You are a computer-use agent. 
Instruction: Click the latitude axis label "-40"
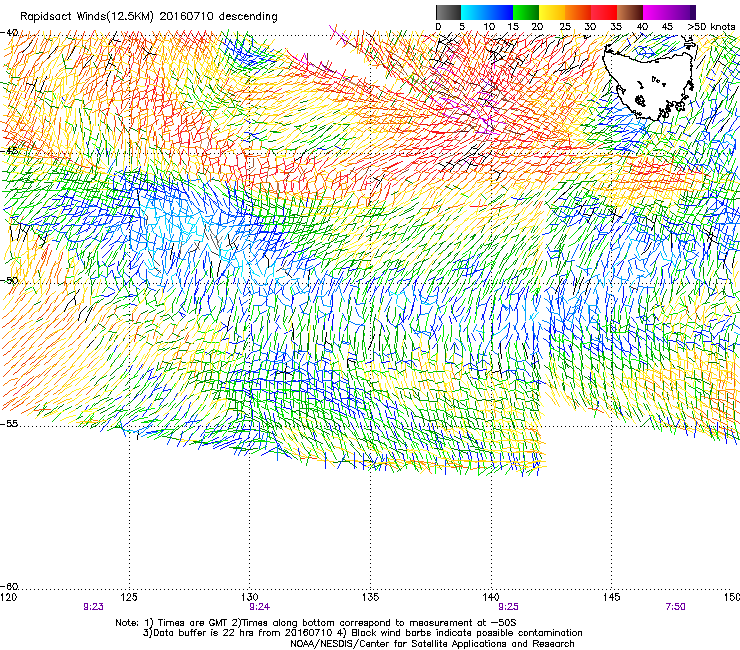tap(9, 33)
